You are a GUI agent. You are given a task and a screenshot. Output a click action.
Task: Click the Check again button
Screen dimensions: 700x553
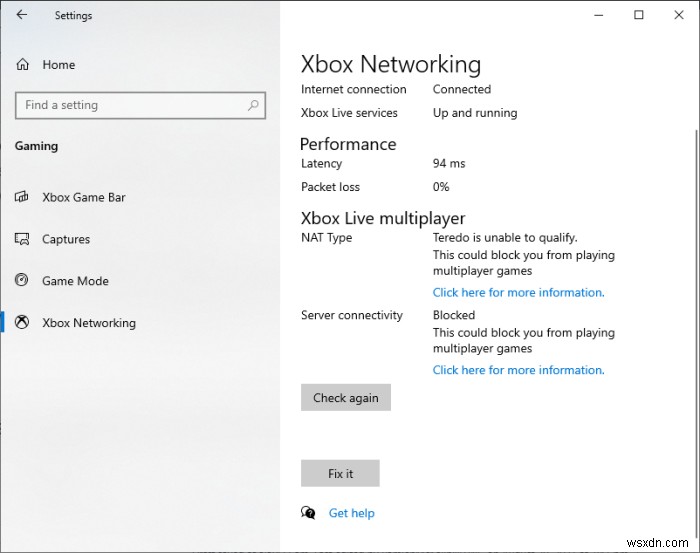(x=346, y=397)
